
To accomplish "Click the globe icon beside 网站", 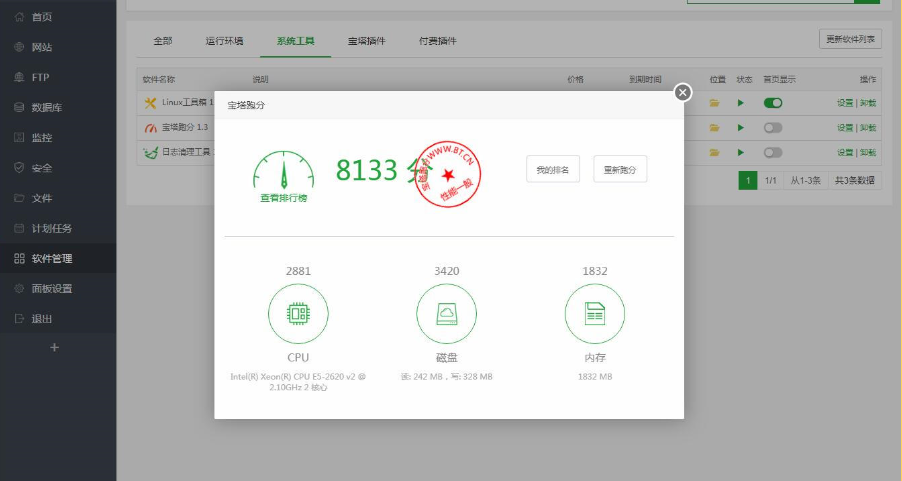I will (19, 47).
